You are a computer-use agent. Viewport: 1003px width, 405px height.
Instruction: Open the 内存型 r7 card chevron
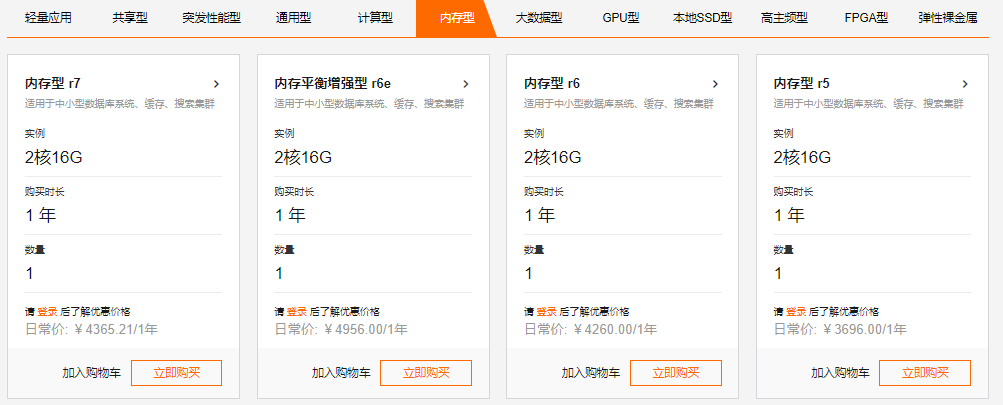point(216,84)
